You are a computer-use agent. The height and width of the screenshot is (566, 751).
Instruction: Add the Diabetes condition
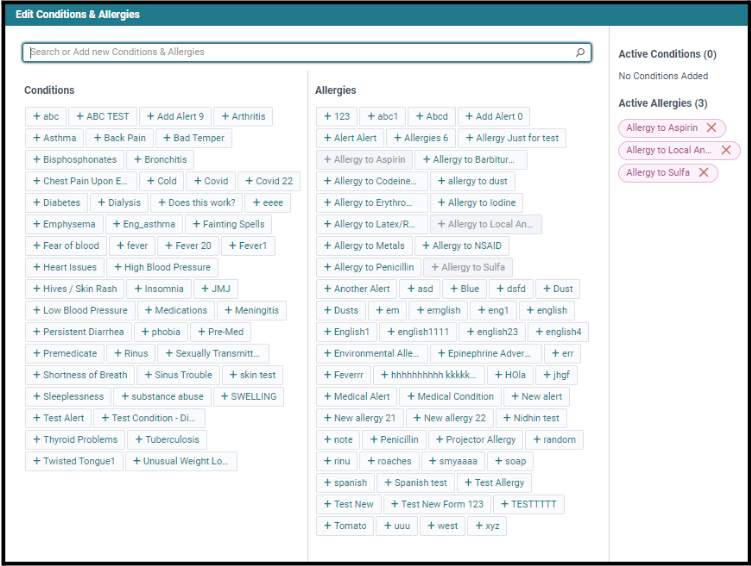pyautogui.click(x=57, y=203)
